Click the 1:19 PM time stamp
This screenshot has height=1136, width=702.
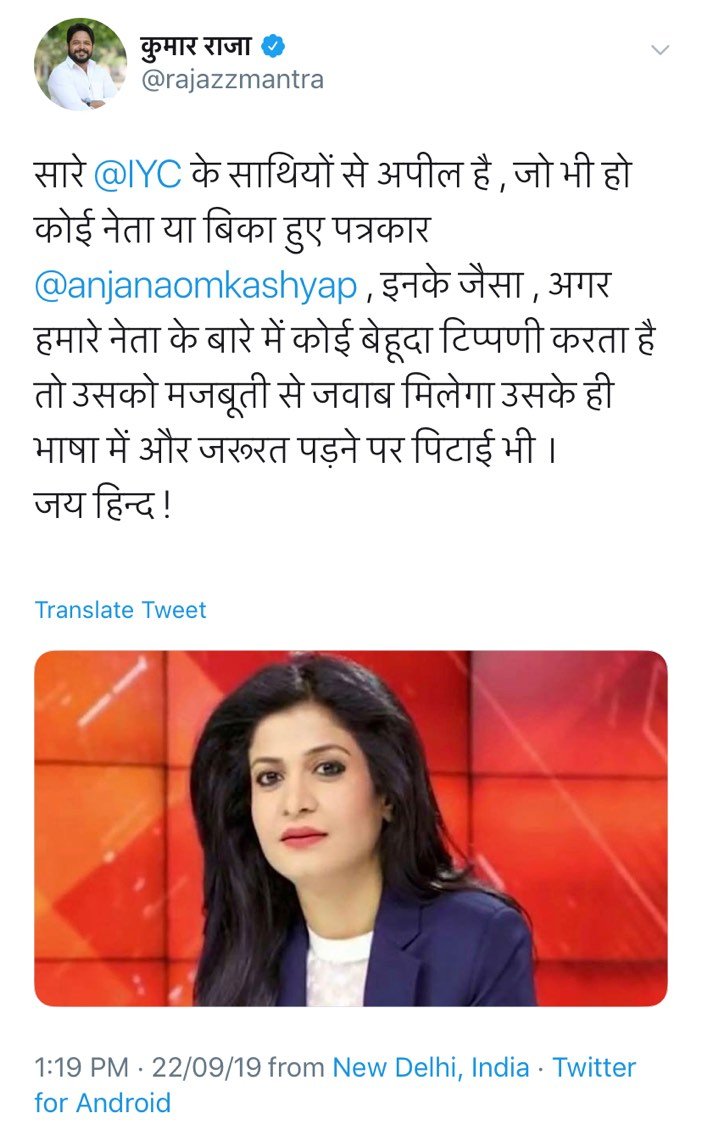tap(81, 1067)
